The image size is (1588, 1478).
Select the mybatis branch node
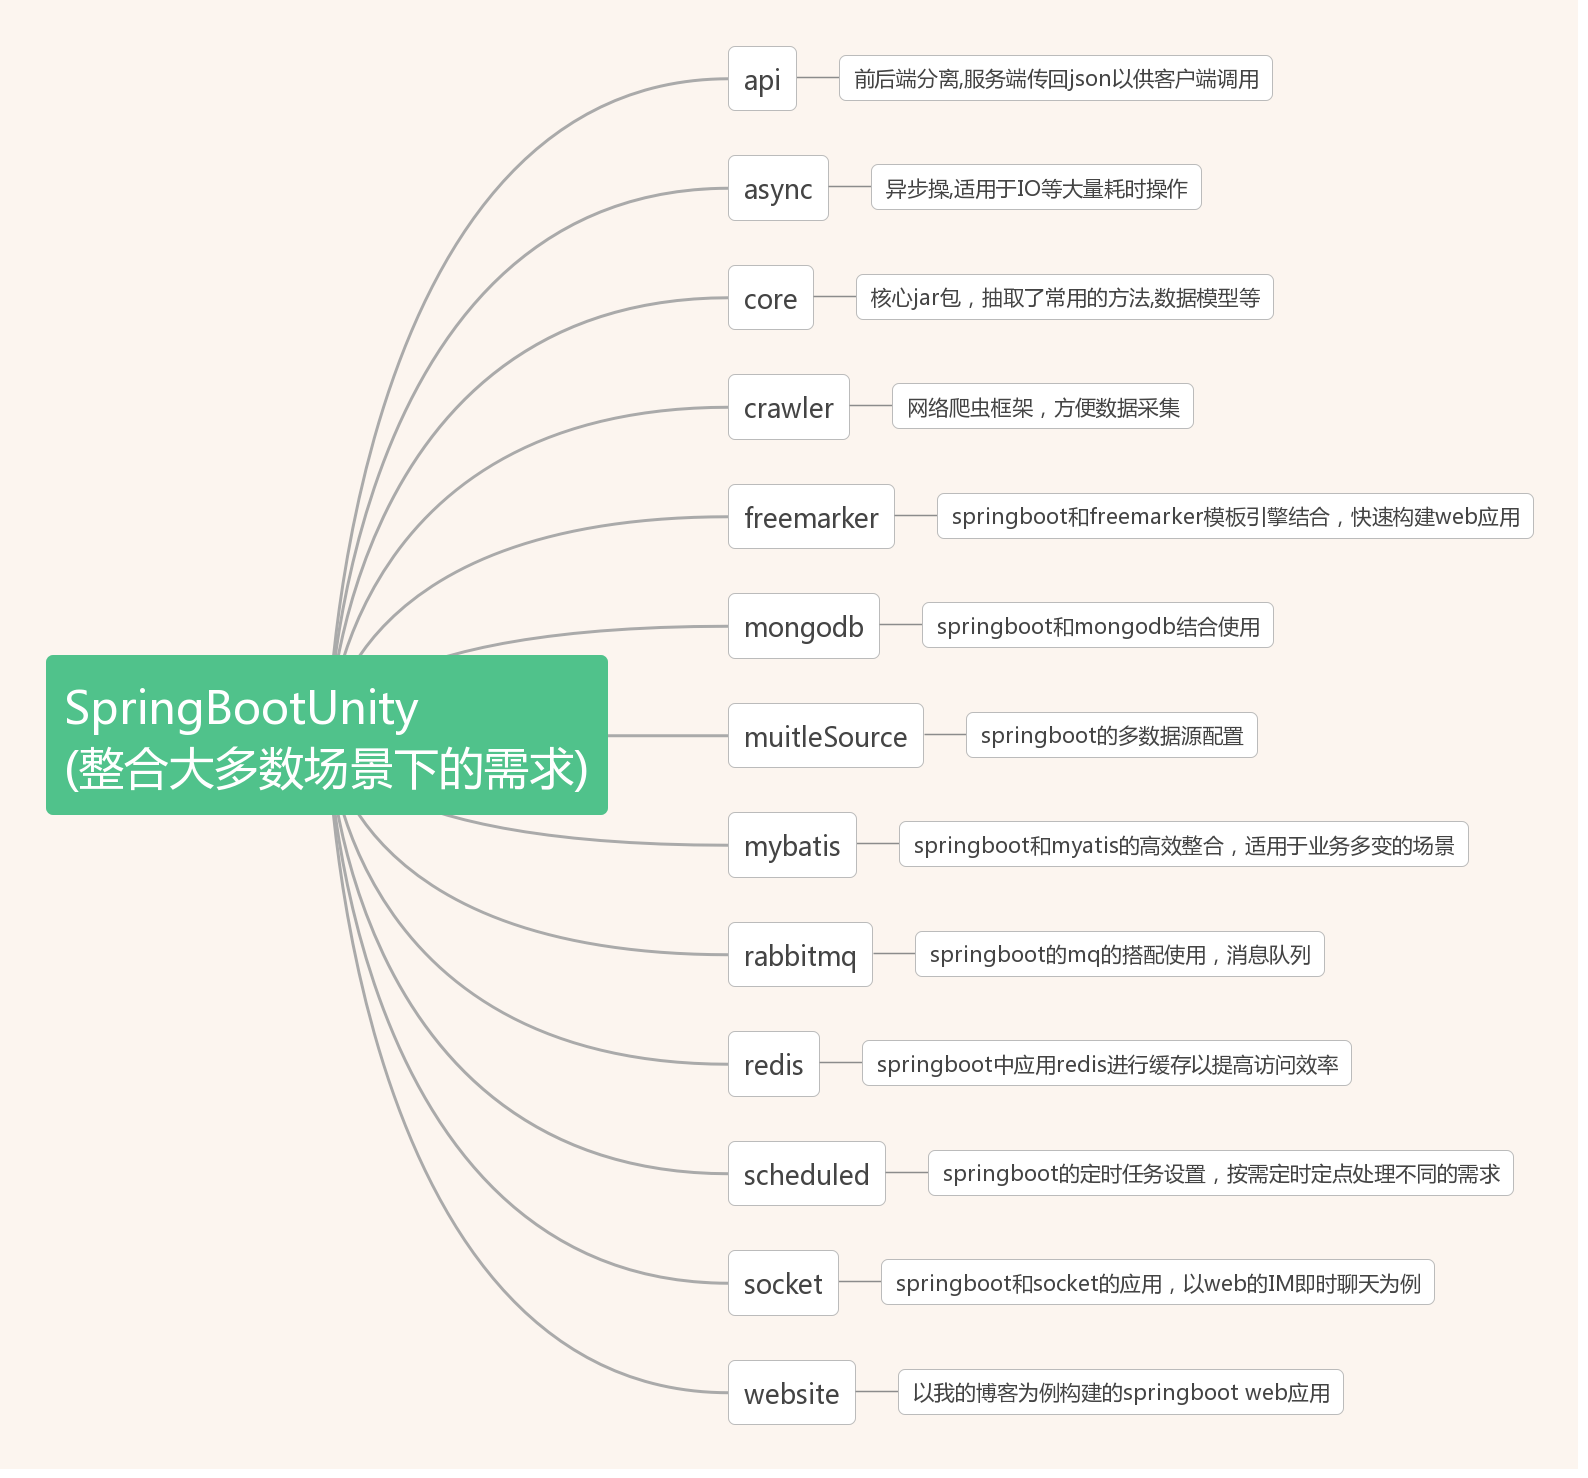click(792, 845)
